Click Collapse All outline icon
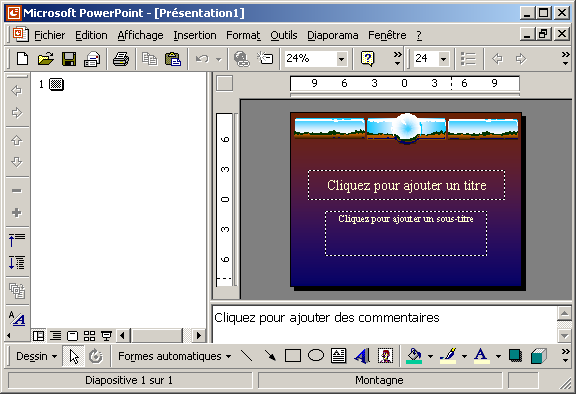 pyautogui.click(x=17, y=239)
